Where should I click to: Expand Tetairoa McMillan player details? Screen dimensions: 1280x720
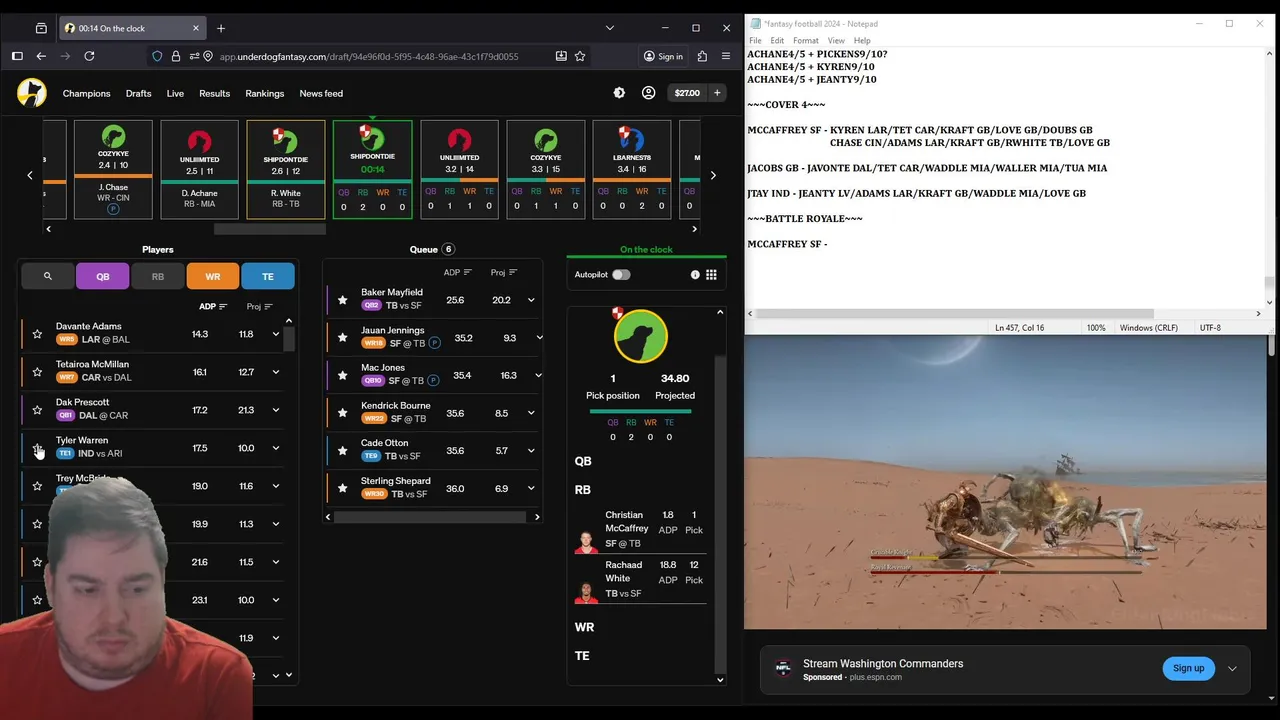pos(276,372)
